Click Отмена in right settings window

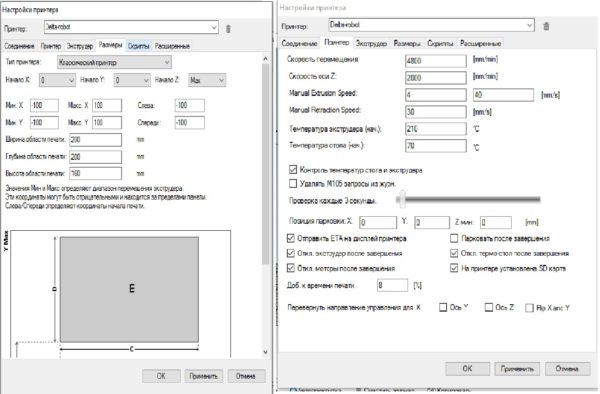[567, 368]
